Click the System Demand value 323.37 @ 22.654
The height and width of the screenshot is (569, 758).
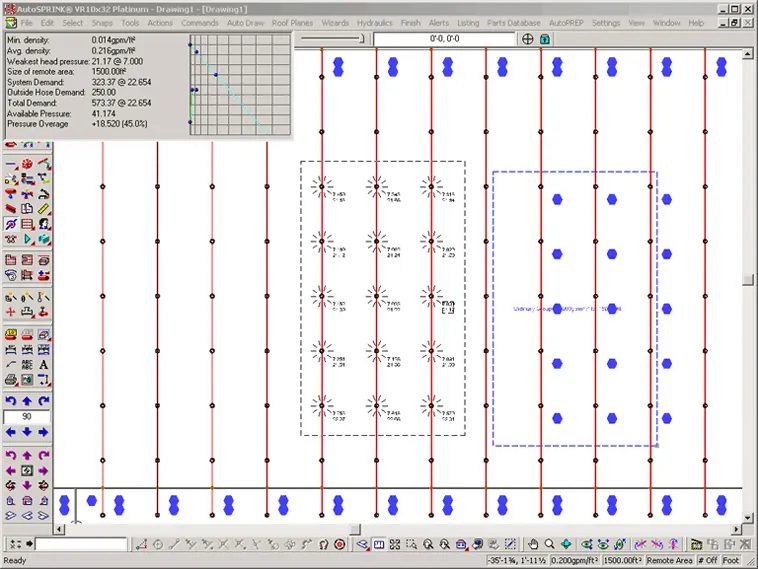pyautogui.click(x=121, y=82)
